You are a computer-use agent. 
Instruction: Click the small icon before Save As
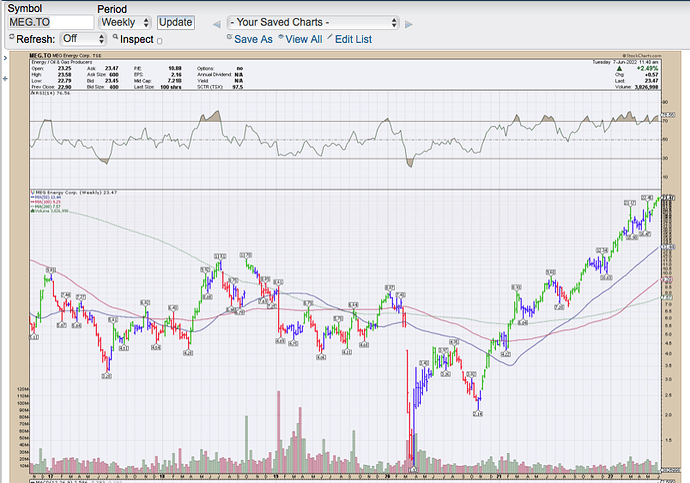pyautogui.click(x=230, y=37)
